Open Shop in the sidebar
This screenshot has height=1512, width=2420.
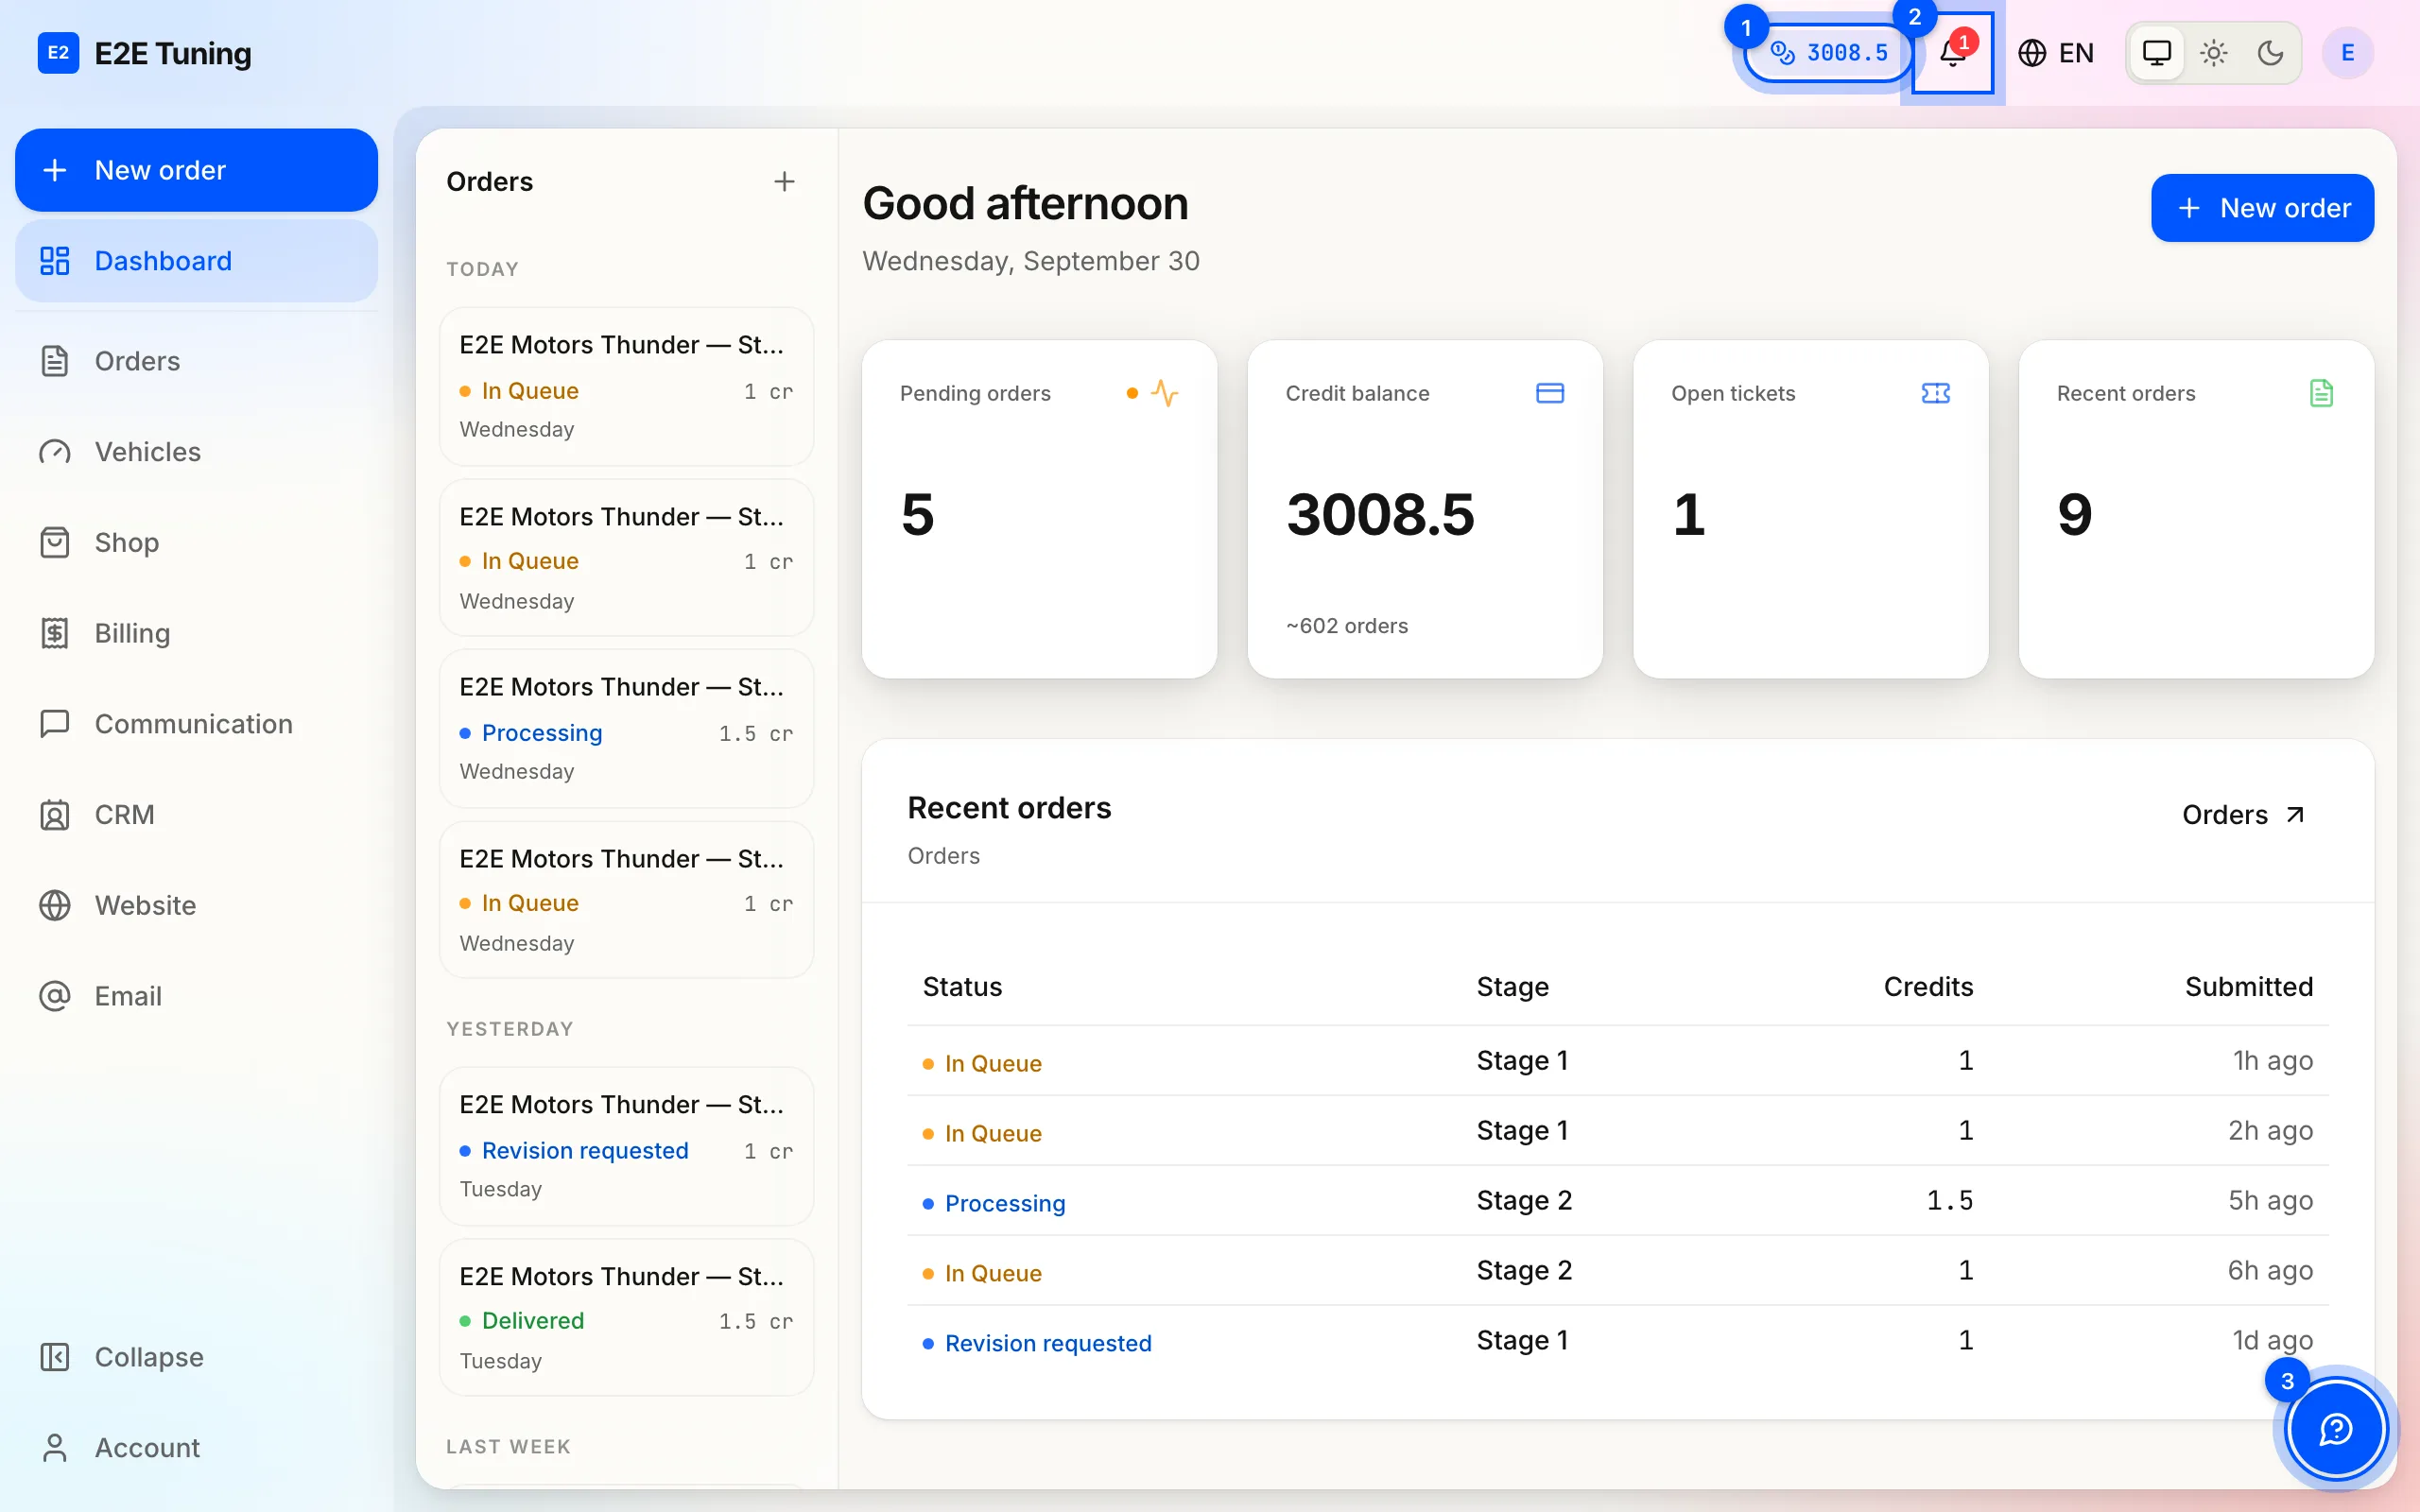click(196, 543)
